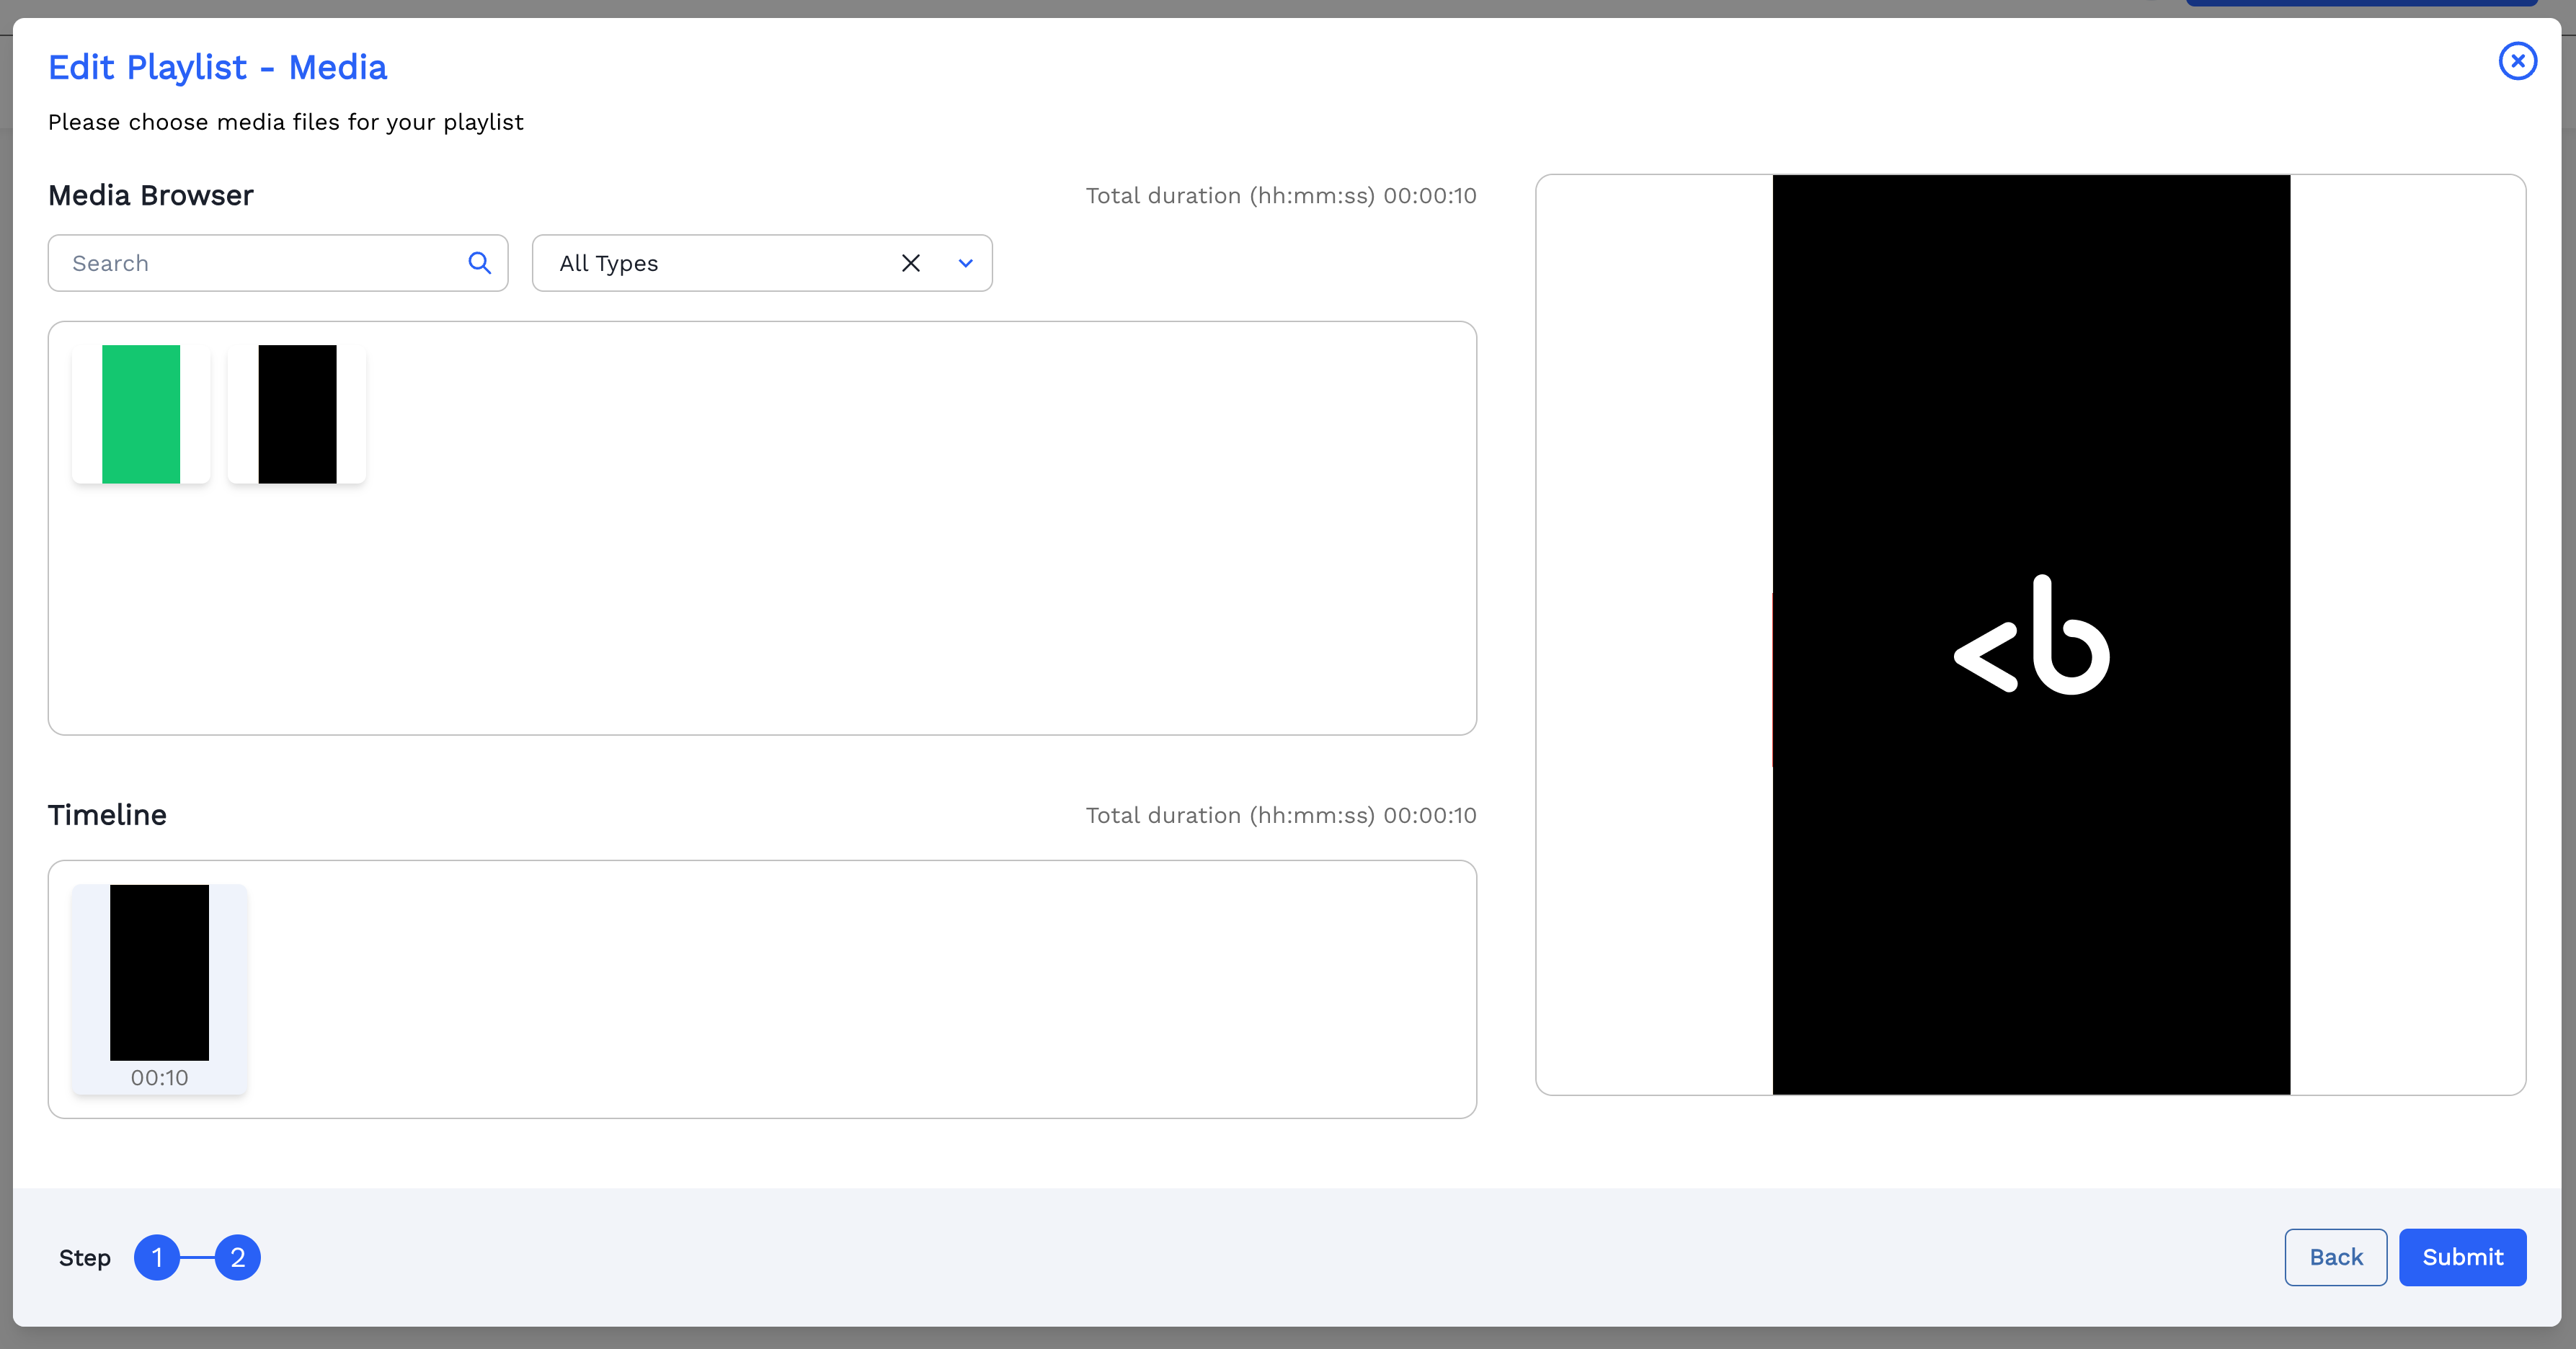Image resolution: width=2576 pixels, height=1349 pixels.
Task: Click the Timeline total duration text
Action: click(x=1280, y=816)
